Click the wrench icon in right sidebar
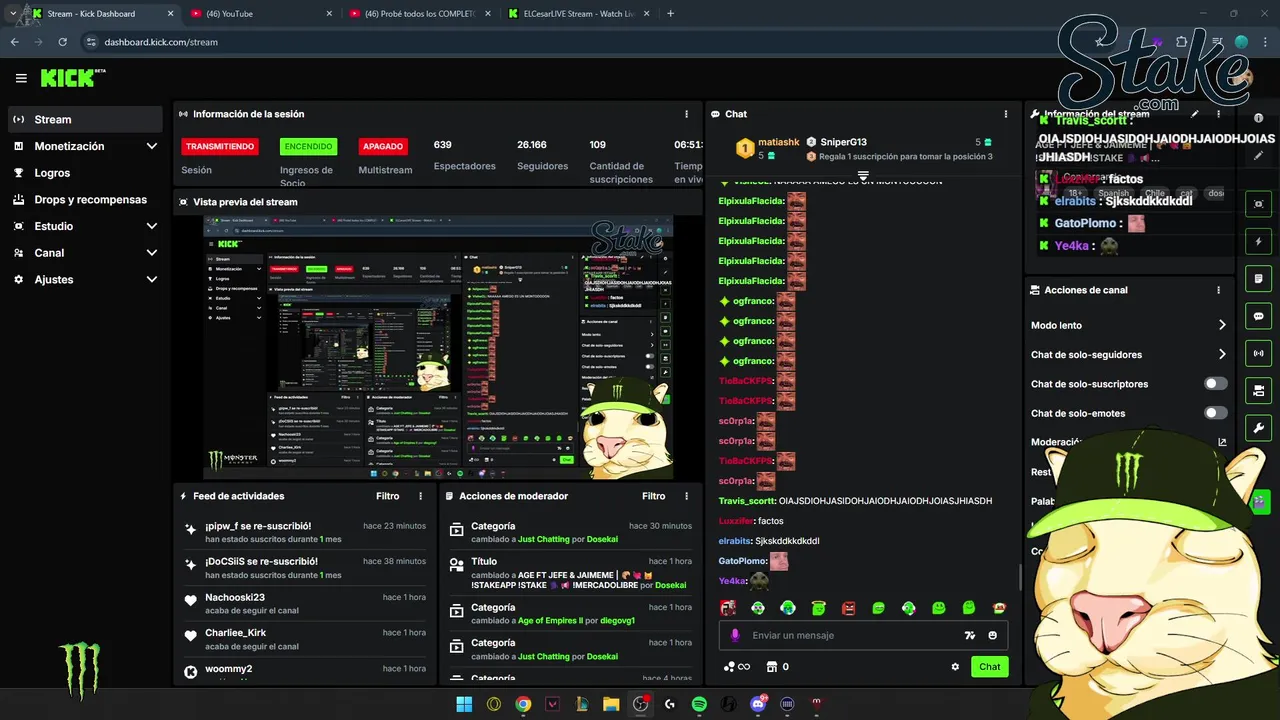 point(1259,428)
